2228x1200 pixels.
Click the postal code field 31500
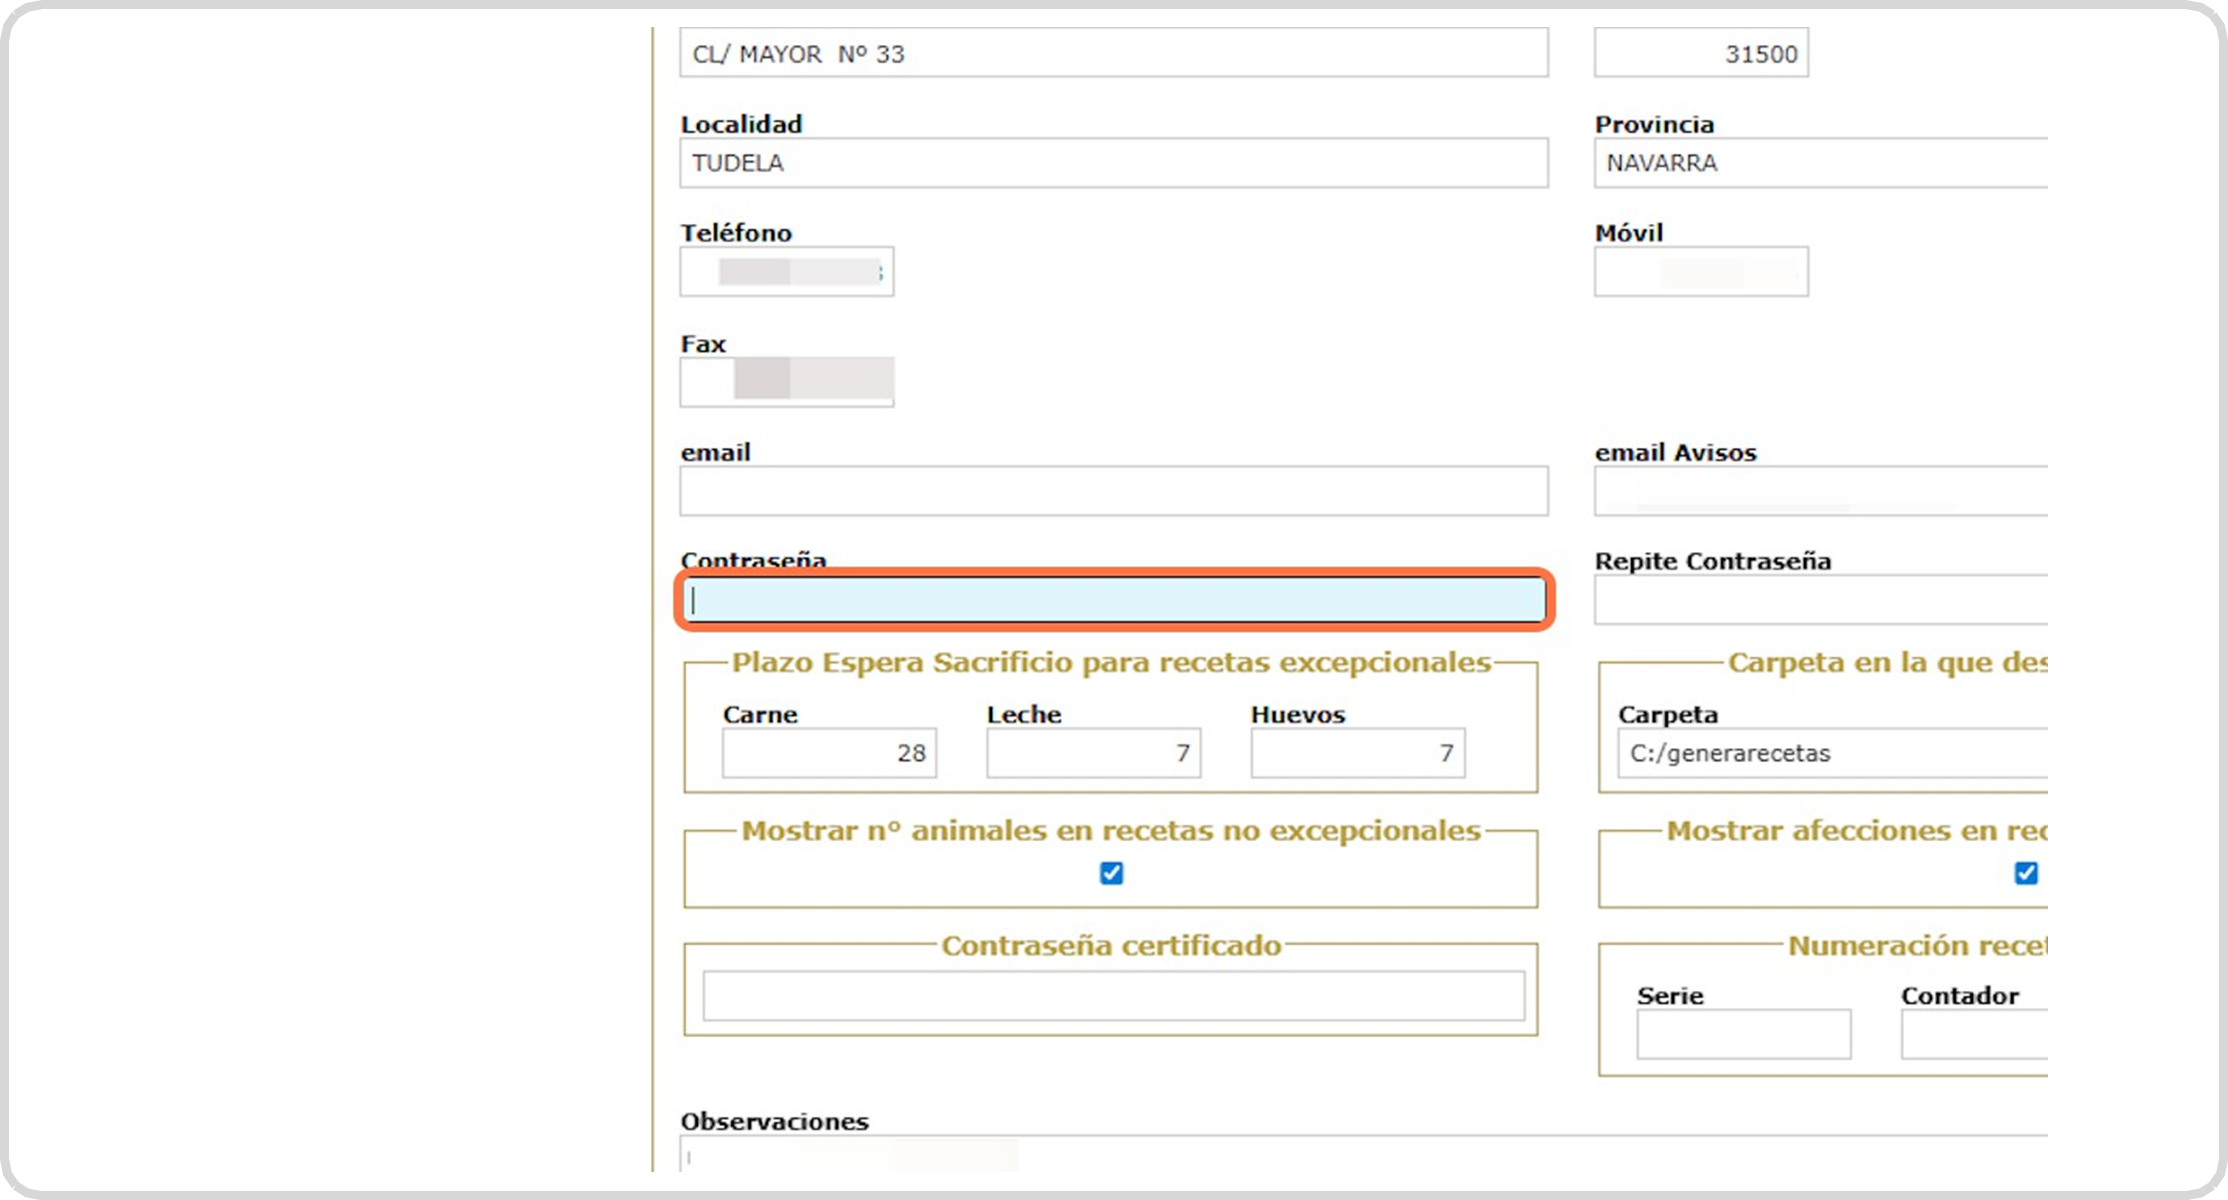click(1701, 54)
